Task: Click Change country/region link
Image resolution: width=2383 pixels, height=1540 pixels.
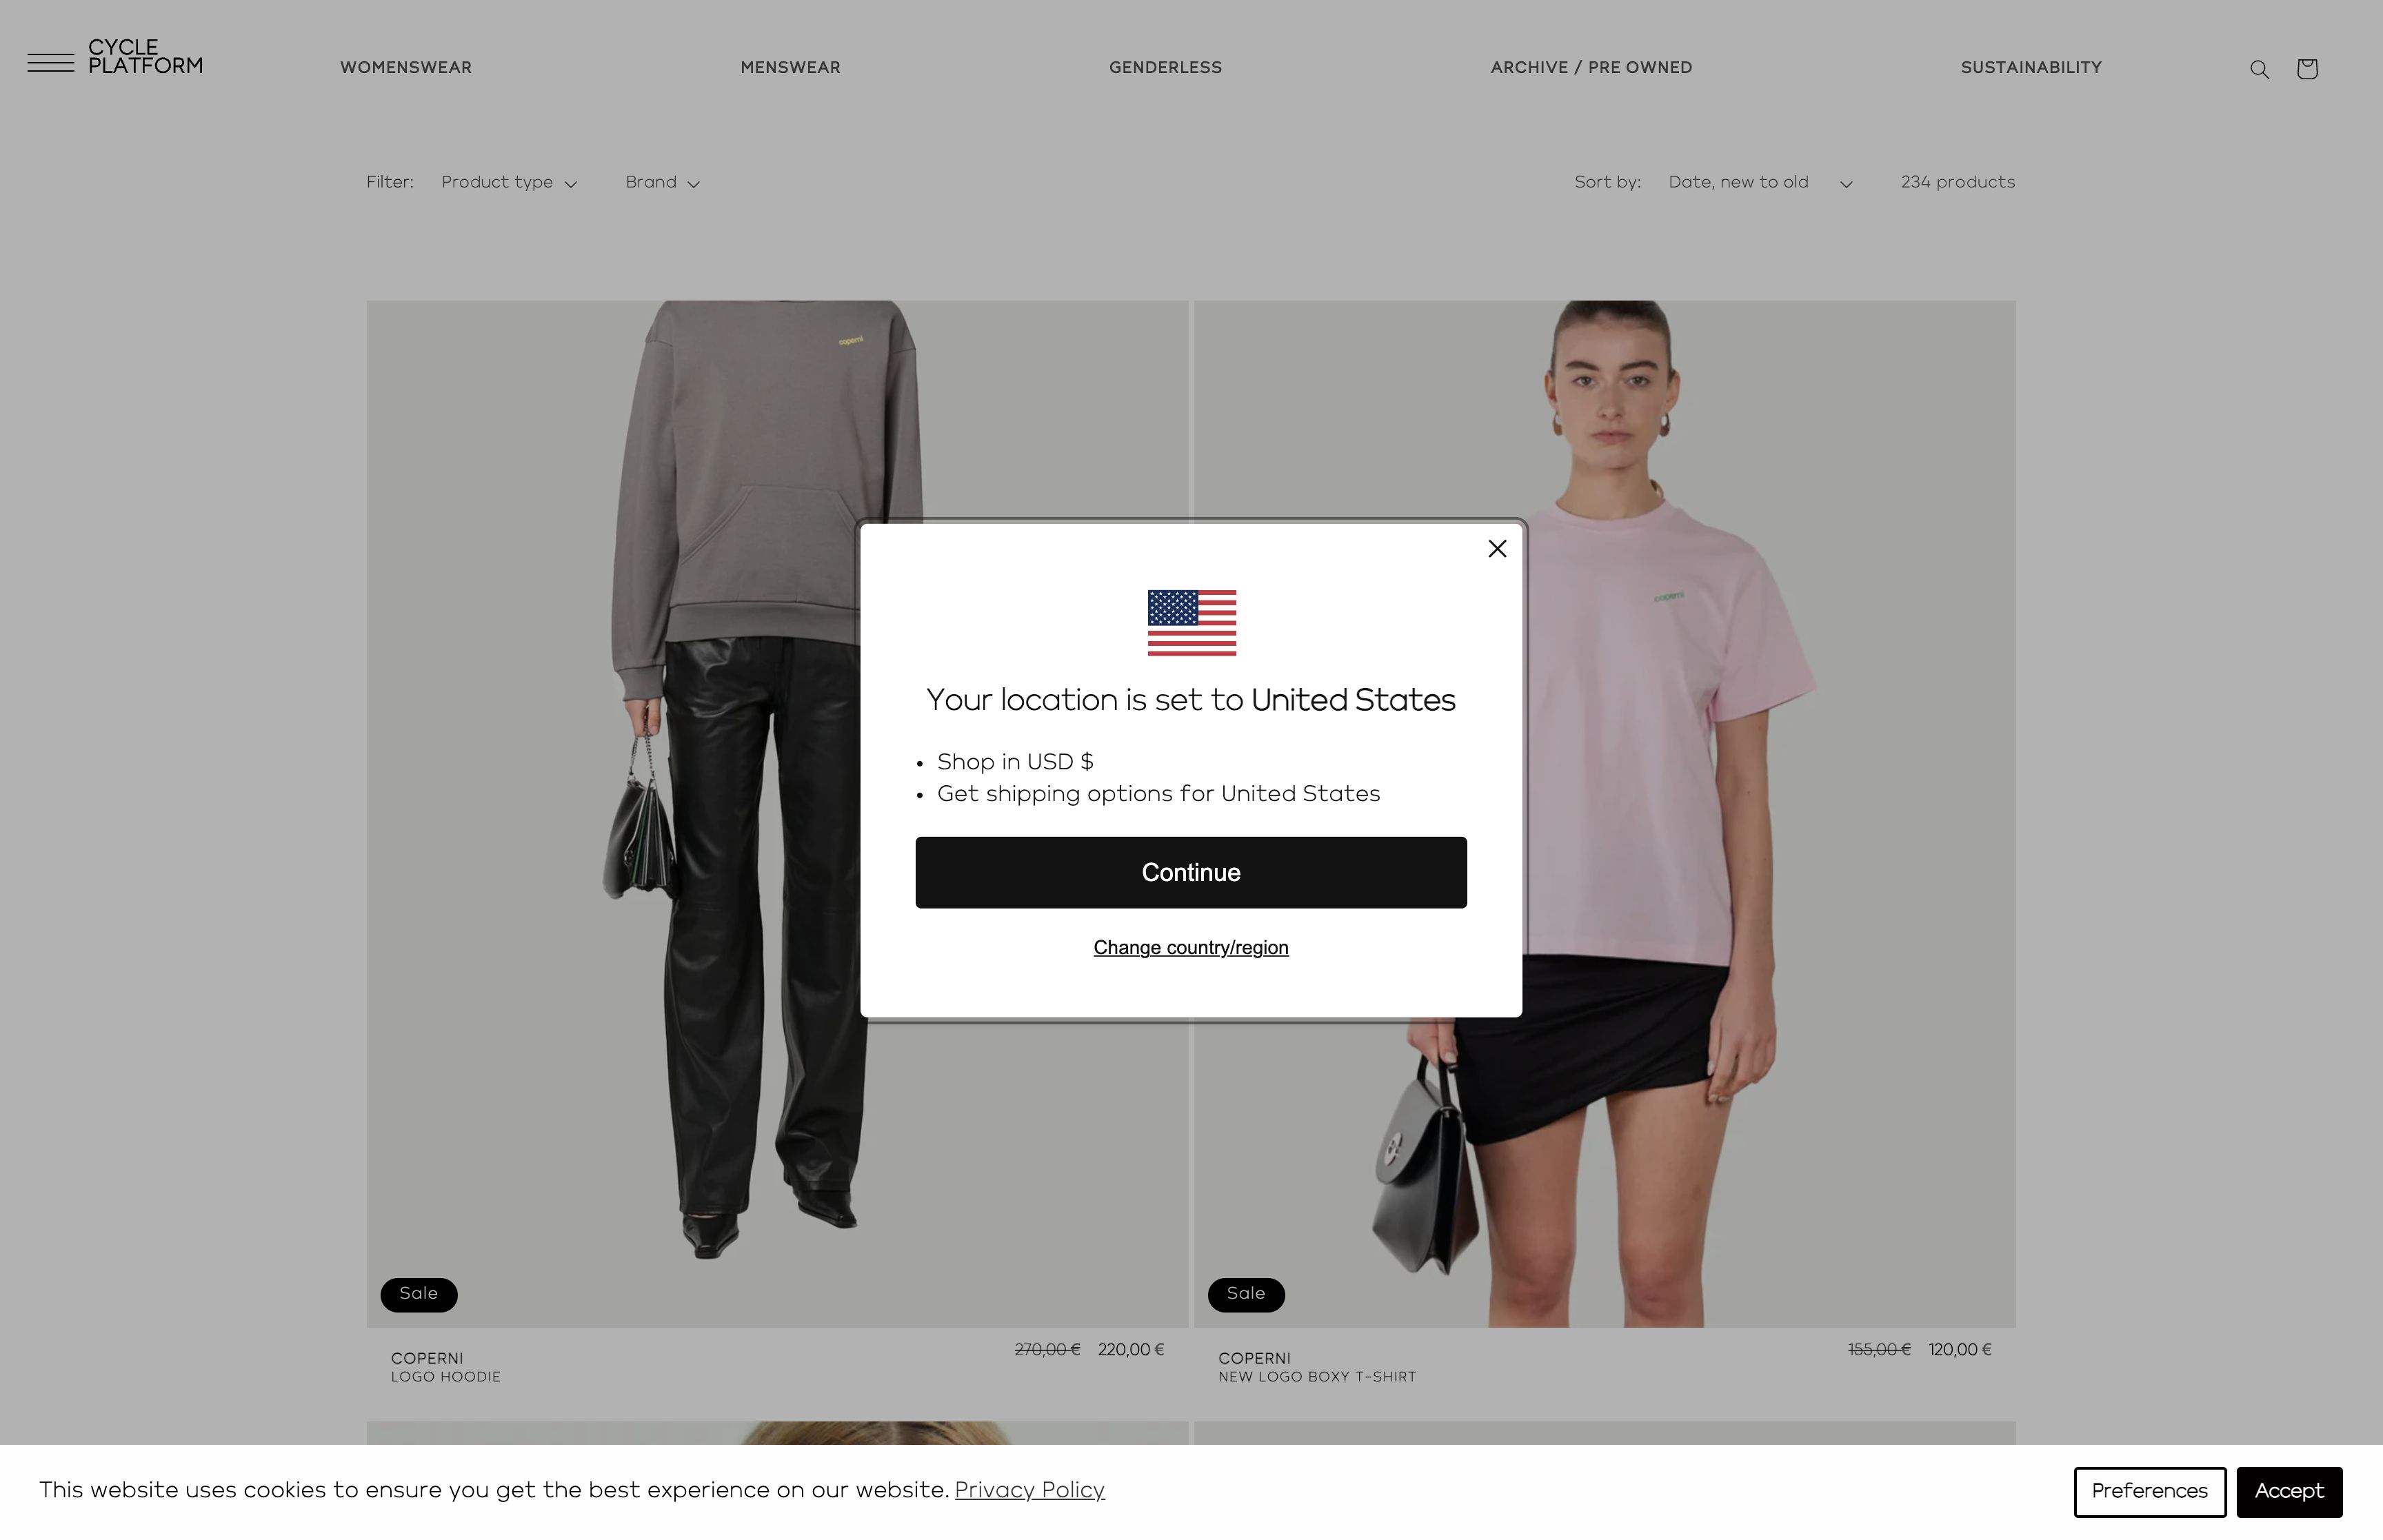Action: tap(1191, 947)
